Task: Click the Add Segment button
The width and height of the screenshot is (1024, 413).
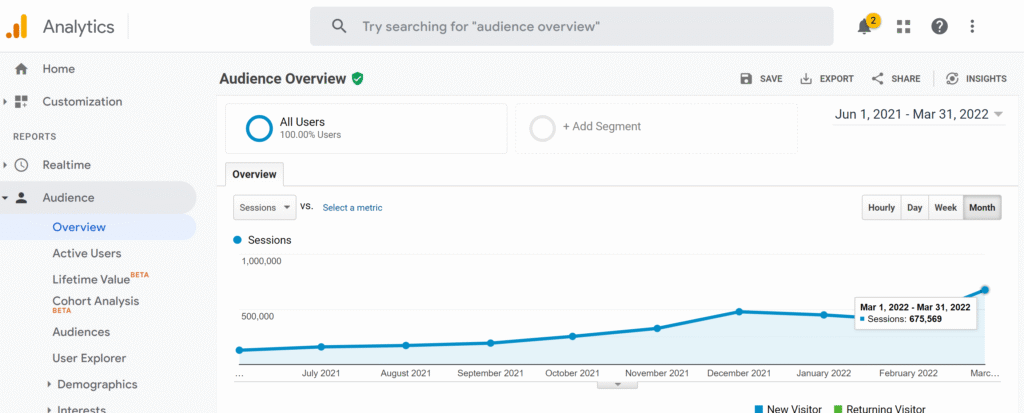Action: [x=602, y=127]
